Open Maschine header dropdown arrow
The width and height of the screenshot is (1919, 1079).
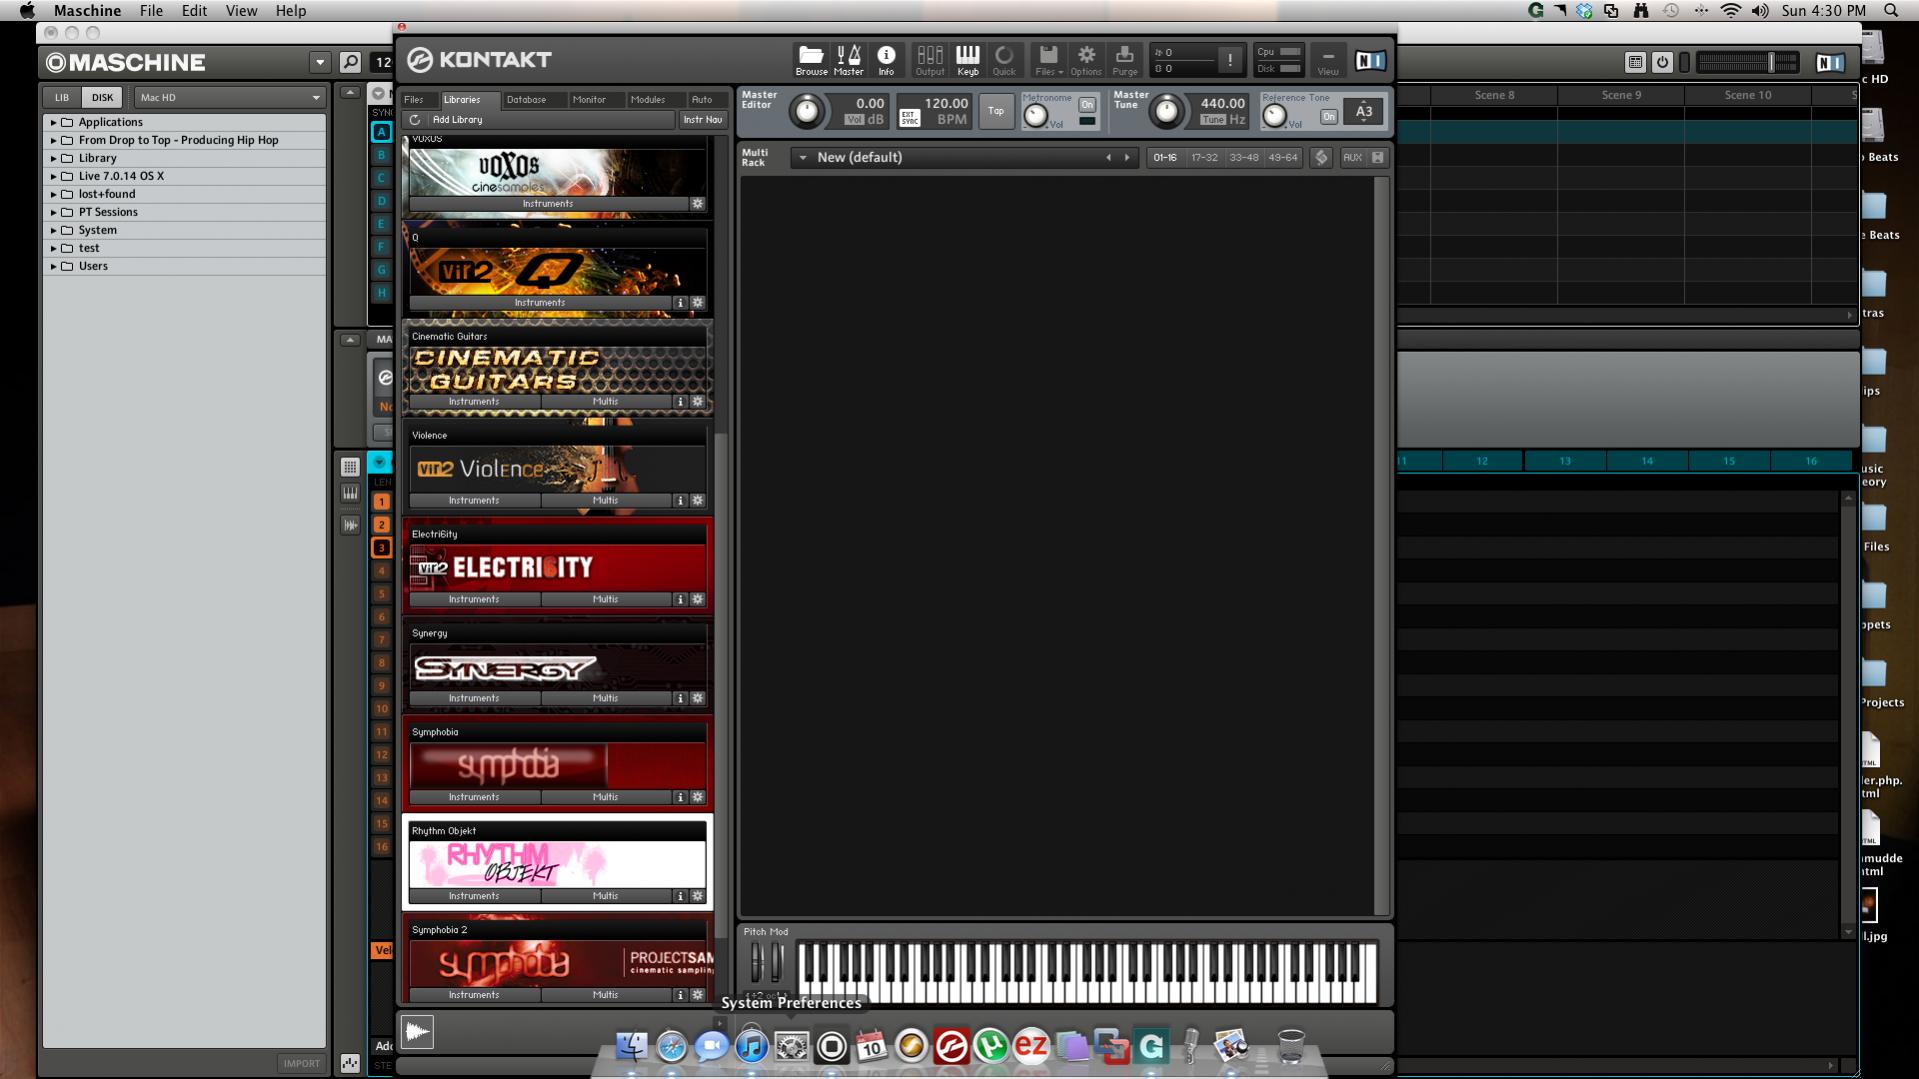320,62
